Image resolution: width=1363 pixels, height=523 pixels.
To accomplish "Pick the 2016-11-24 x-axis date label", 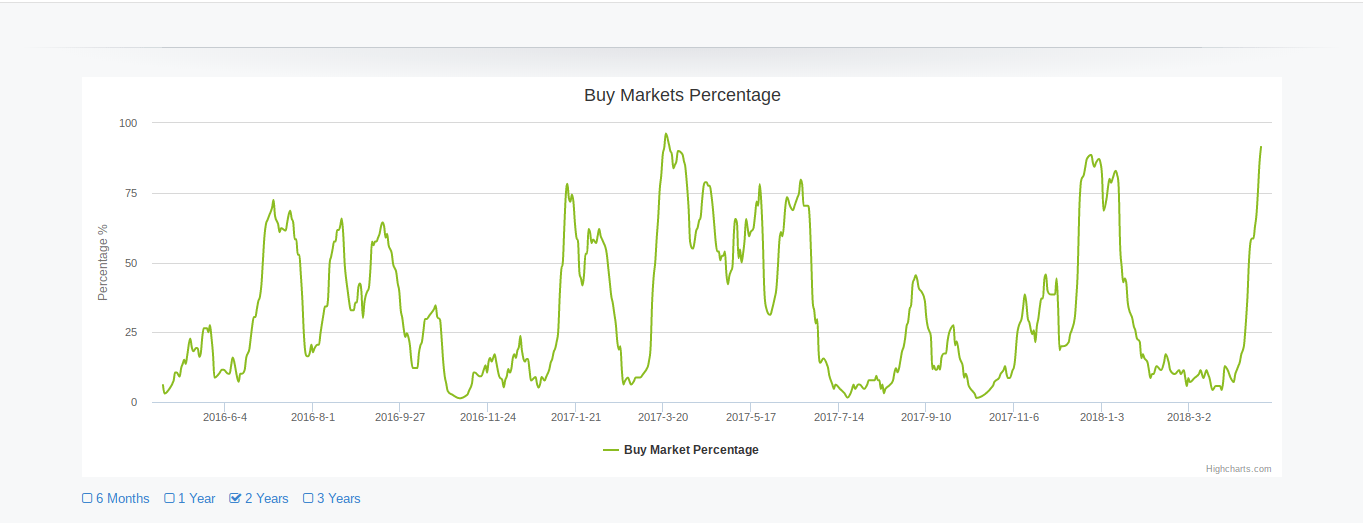I will coord(488,417).
